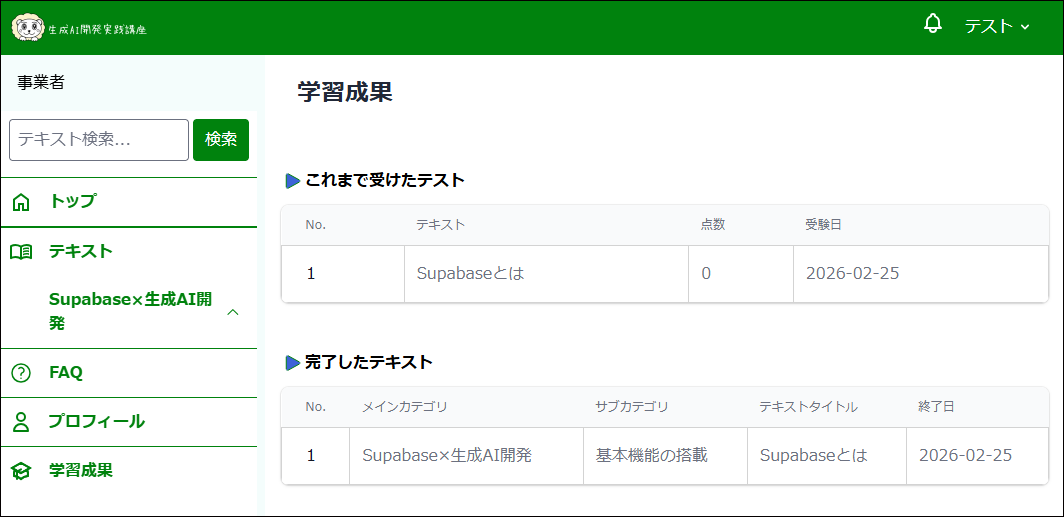This screenshot has width=1064, height=517.
Task: Open the テスト user dropdown menu
Action: point(996,27)
